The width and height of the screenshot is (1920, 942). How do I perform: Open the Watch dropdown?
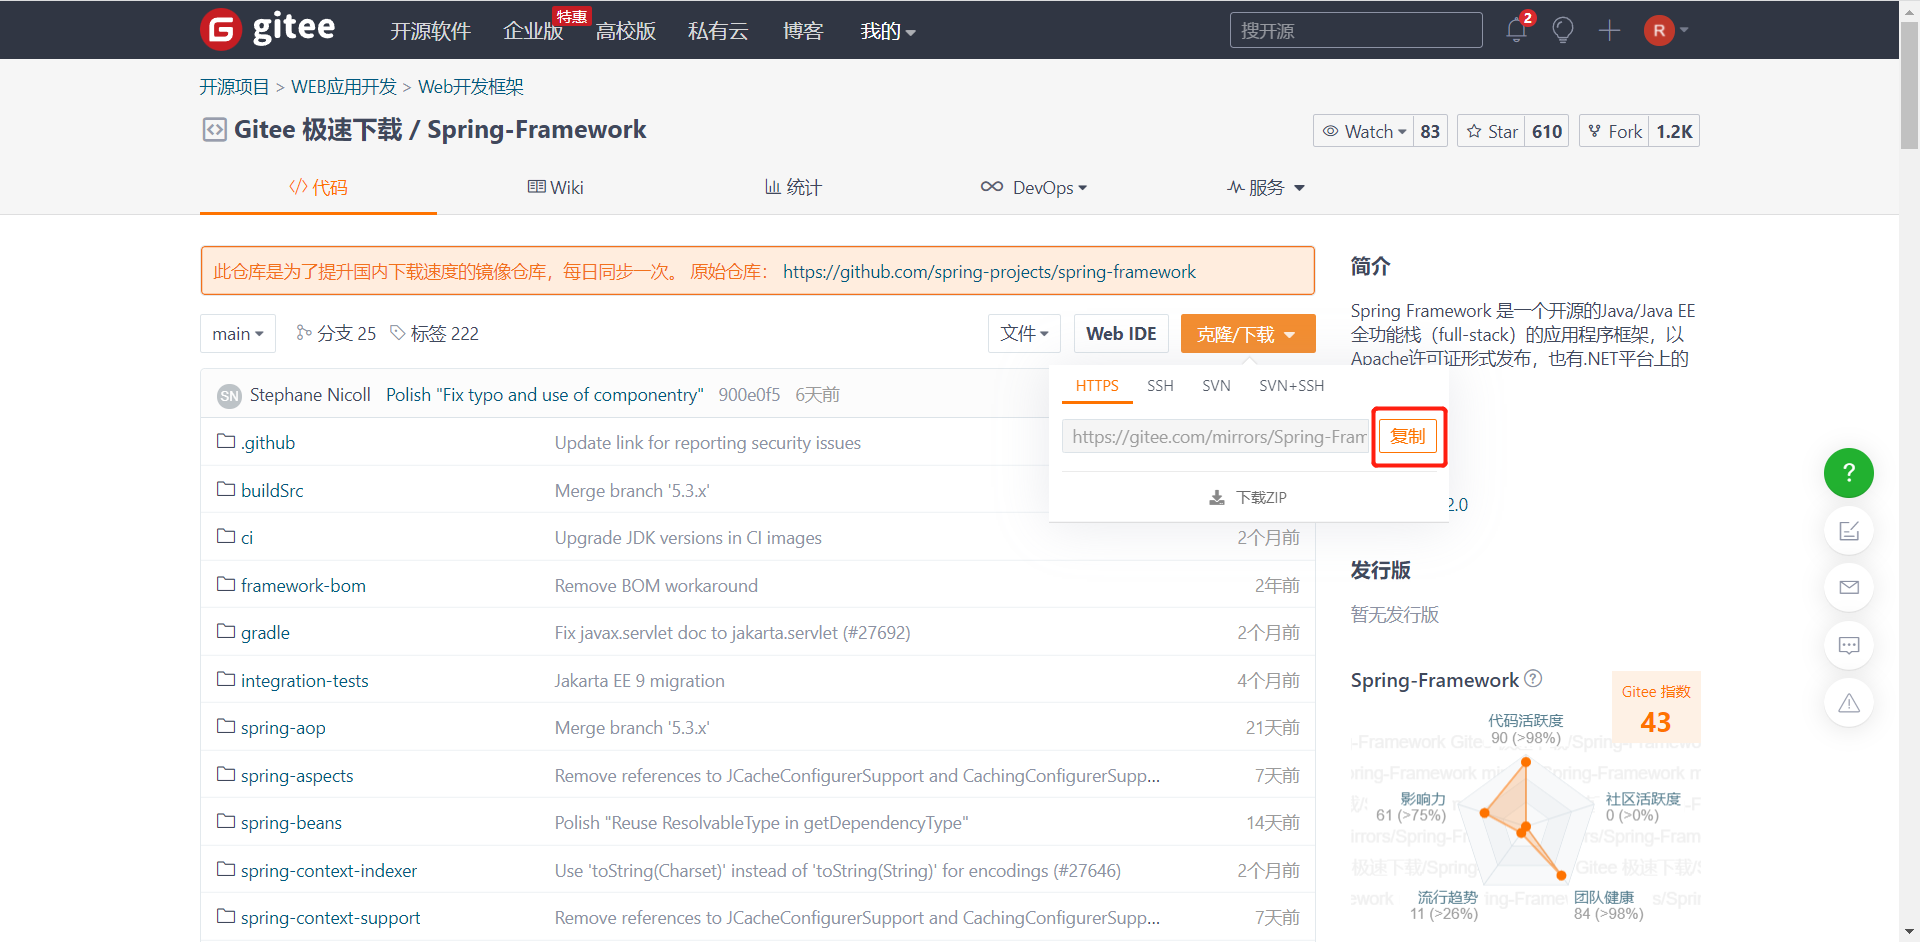click(1364, 131)
